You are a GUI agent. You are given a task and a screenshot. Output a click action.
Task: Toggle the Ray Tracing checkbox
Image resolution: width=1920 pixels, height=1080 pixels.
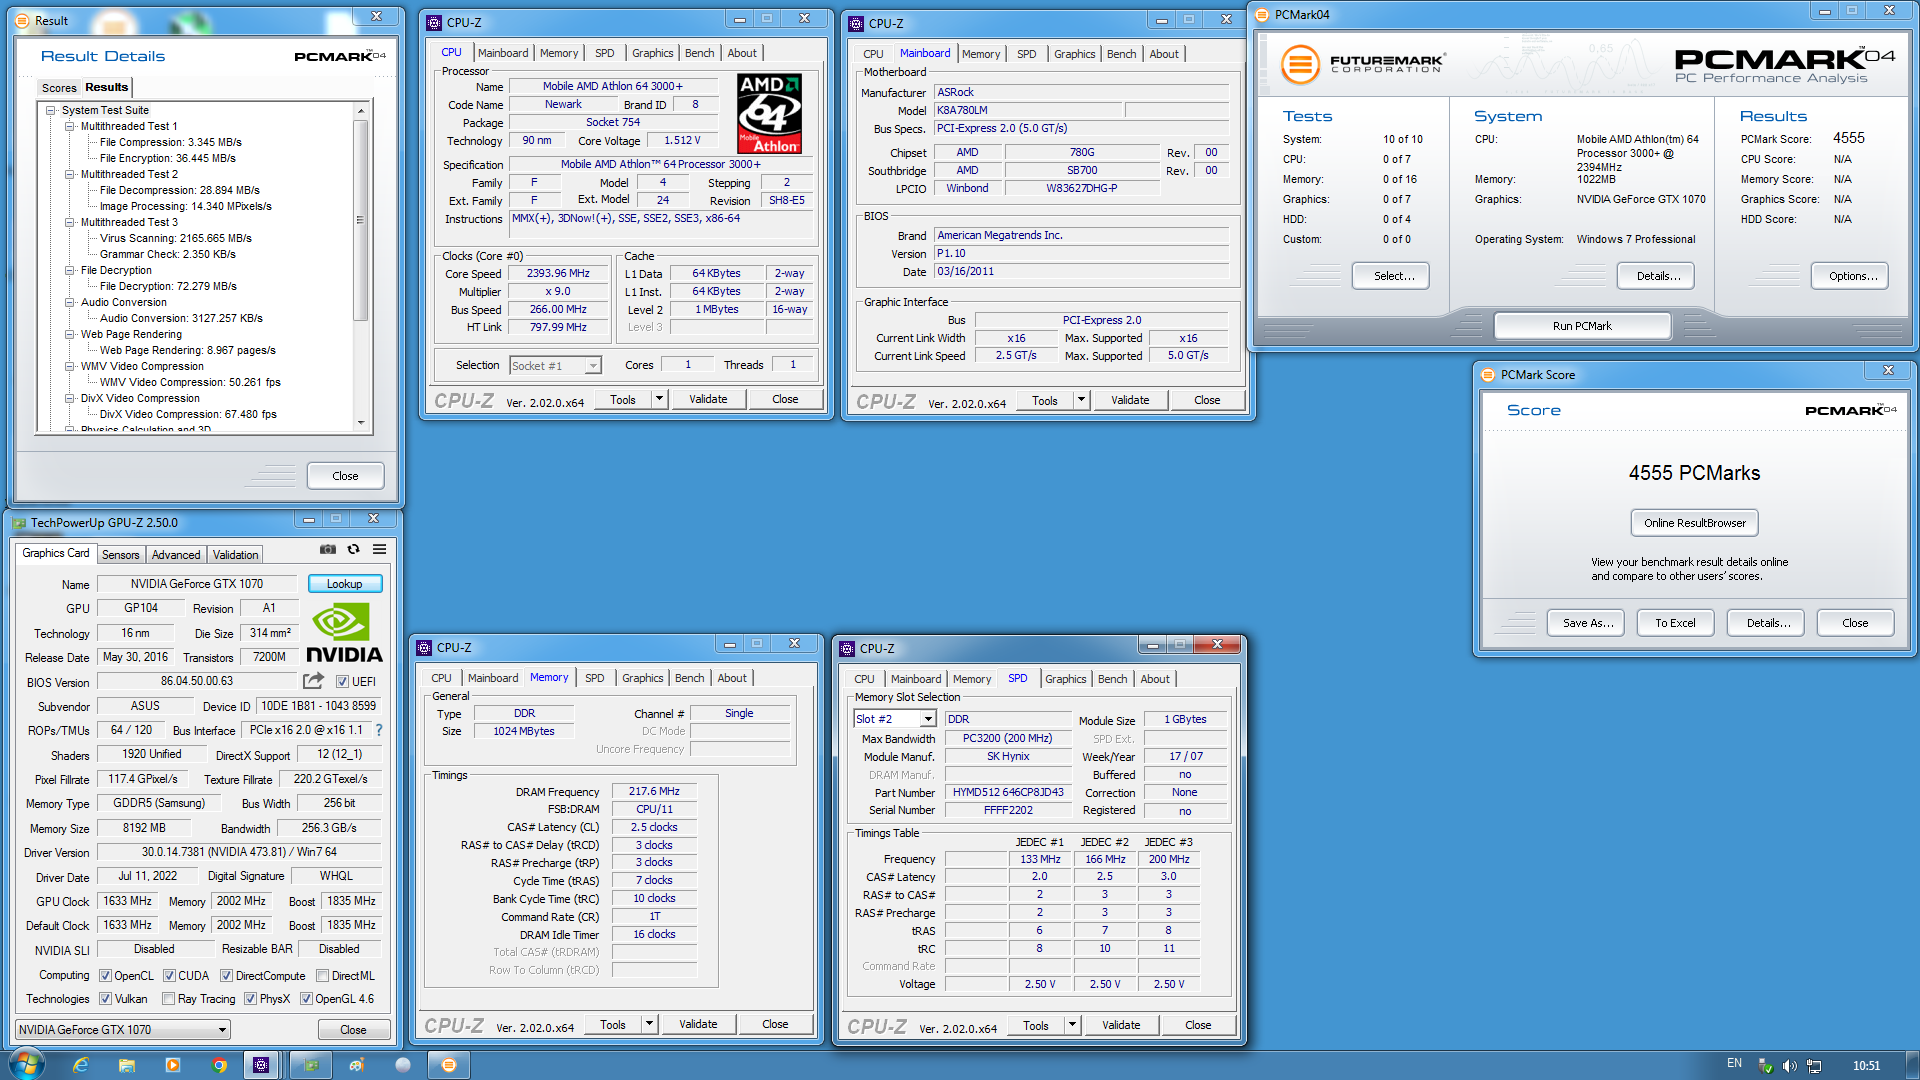click(x=168, y=999)
